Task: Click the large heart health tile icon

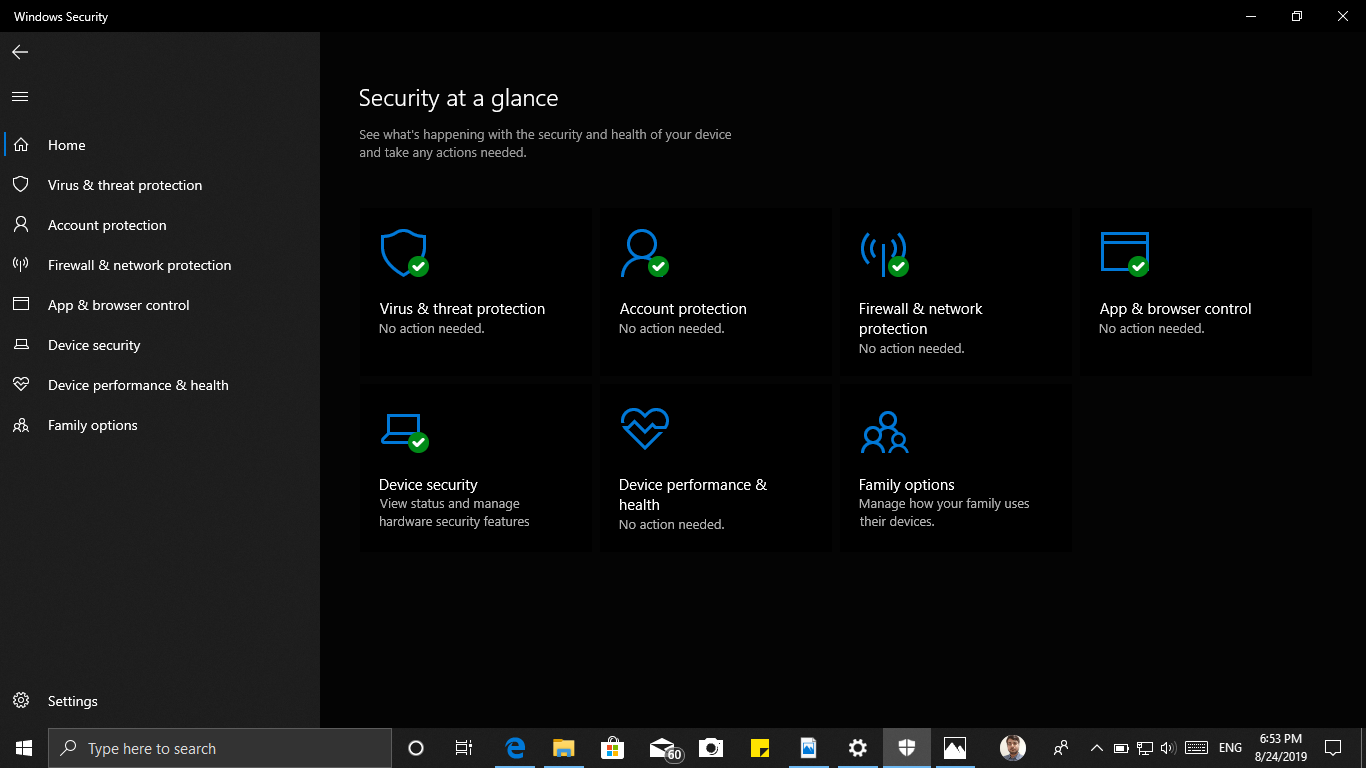Action: pos(644,429)
